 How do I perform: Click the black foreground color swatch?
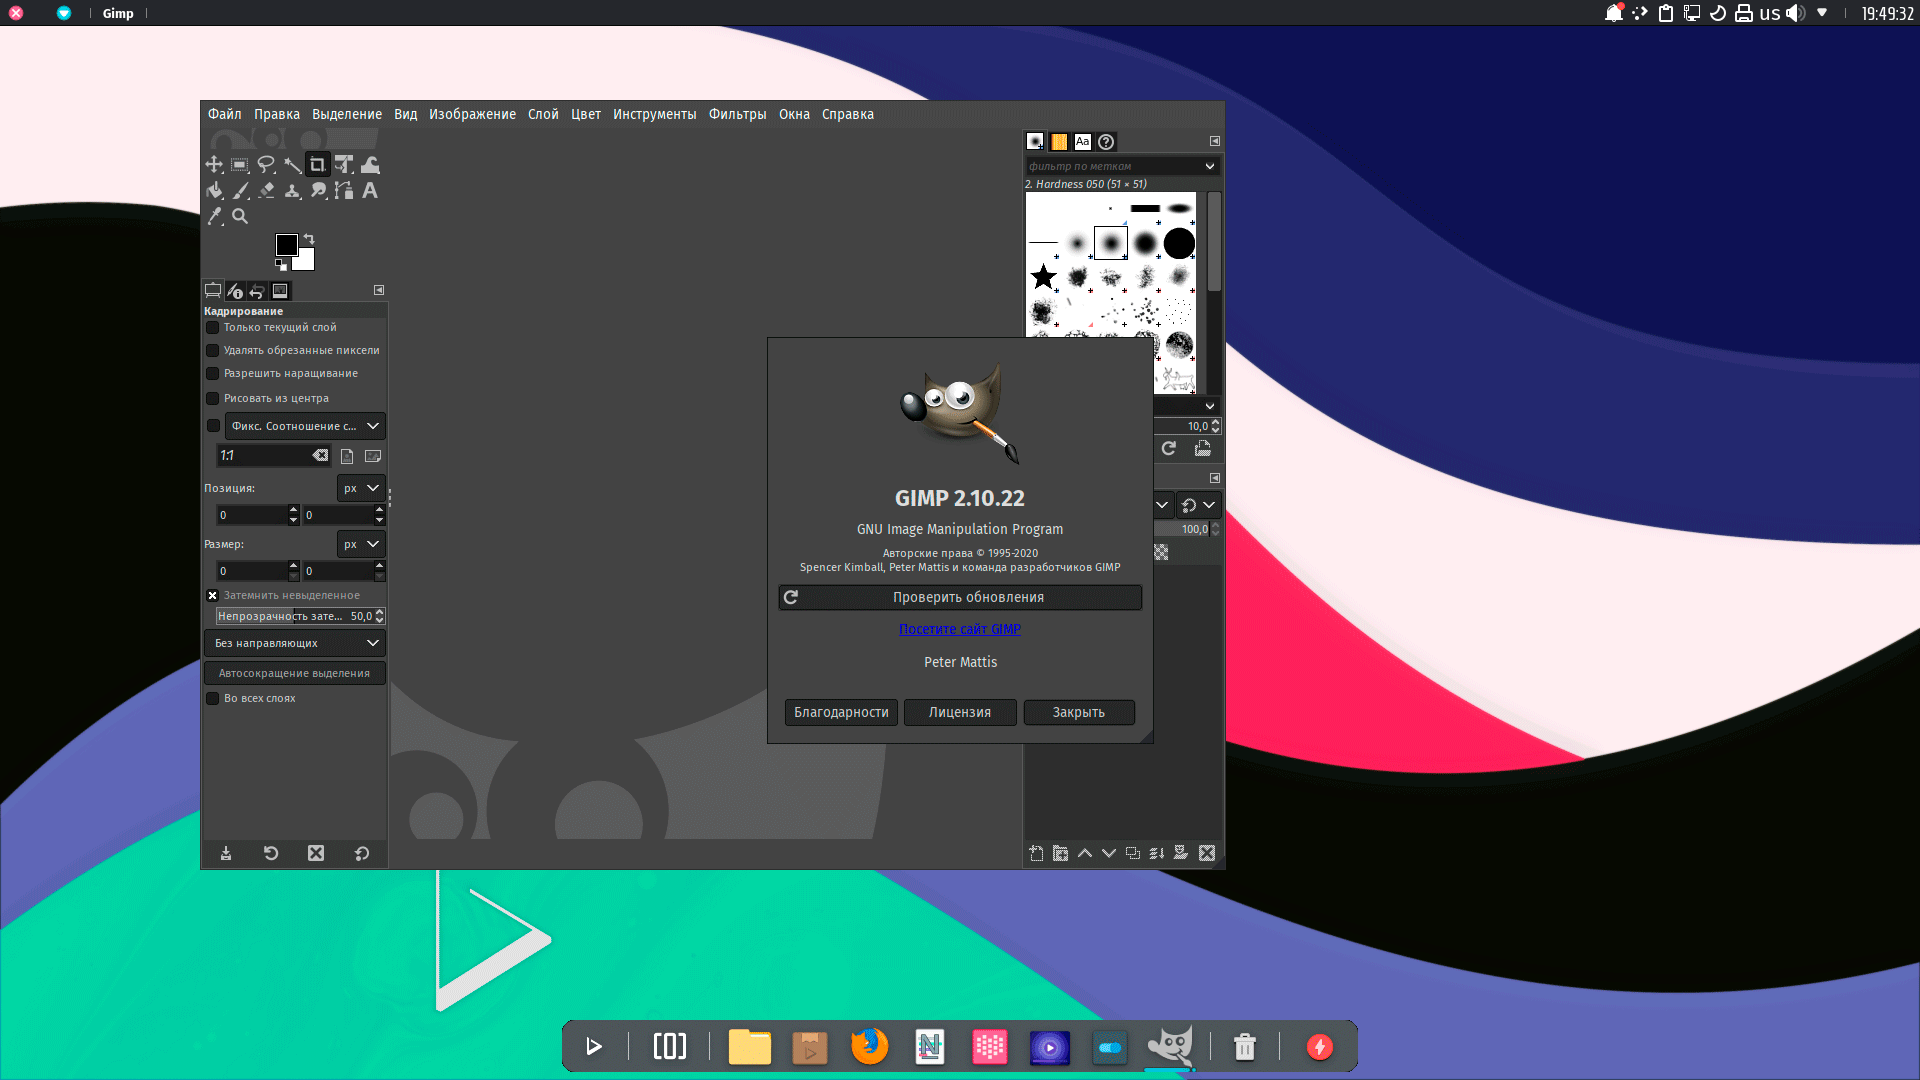pyautogui.click(x=286, y=245)
